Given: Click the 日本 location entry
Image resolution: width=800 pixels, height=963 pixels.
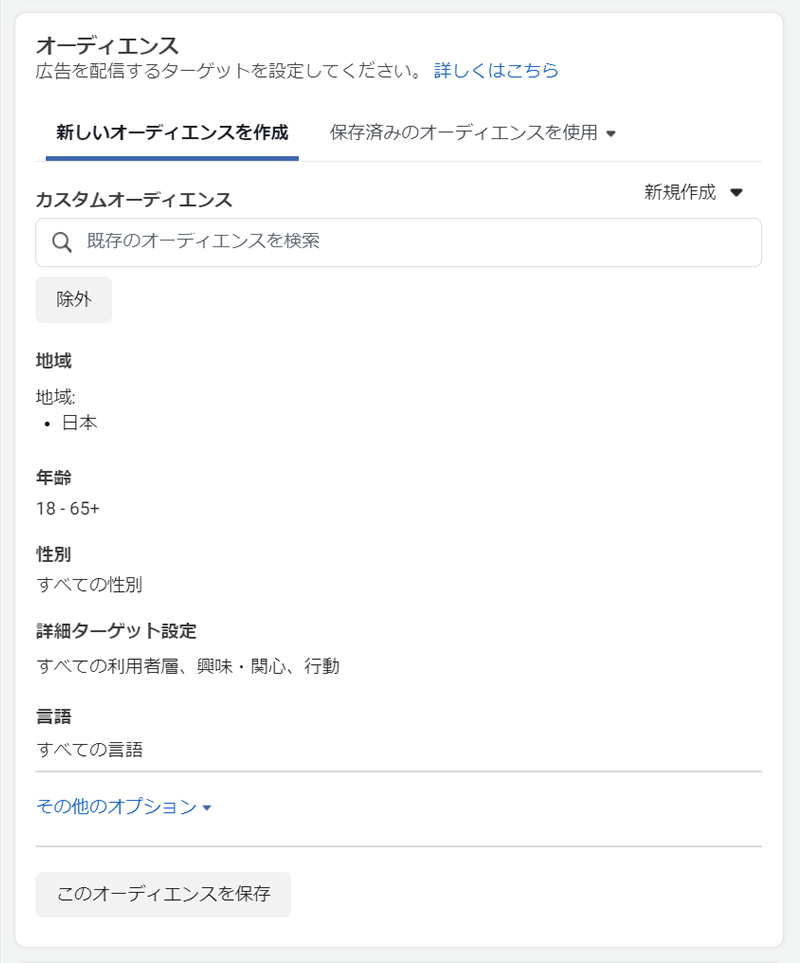Looking at the screenshot, I should pos(80,423).
